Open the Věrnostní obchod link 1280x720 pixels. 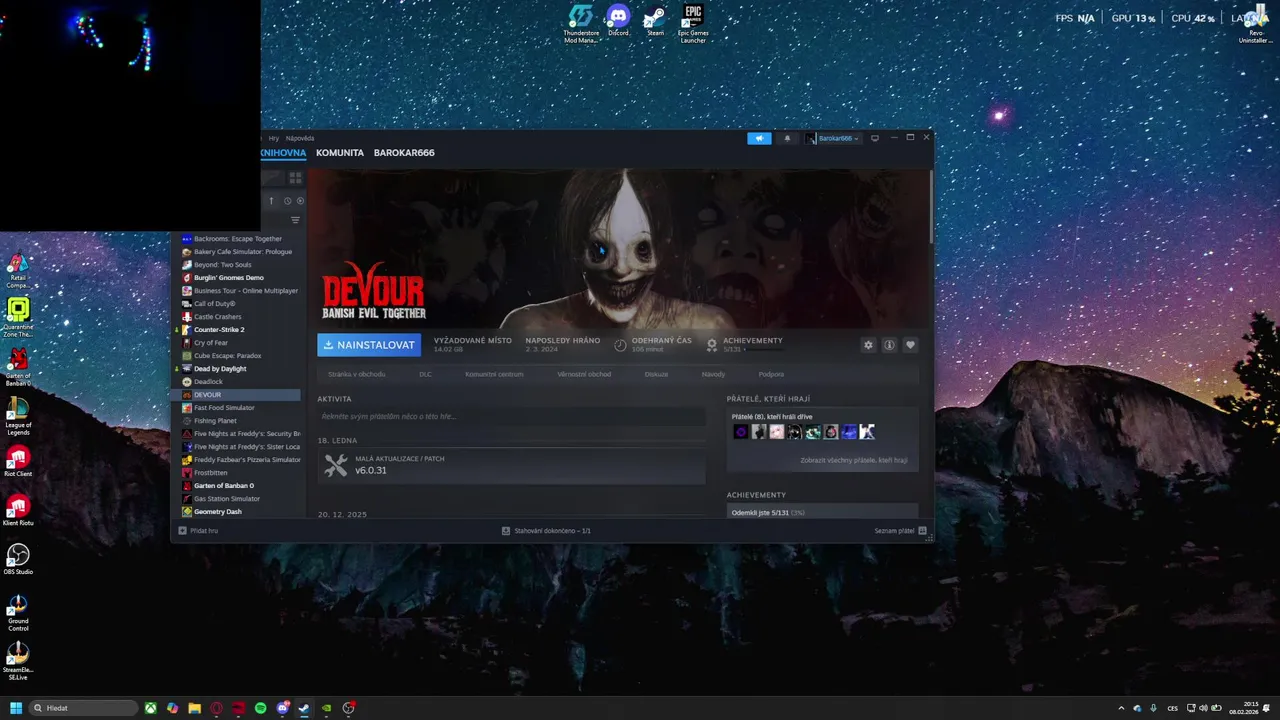584,374
